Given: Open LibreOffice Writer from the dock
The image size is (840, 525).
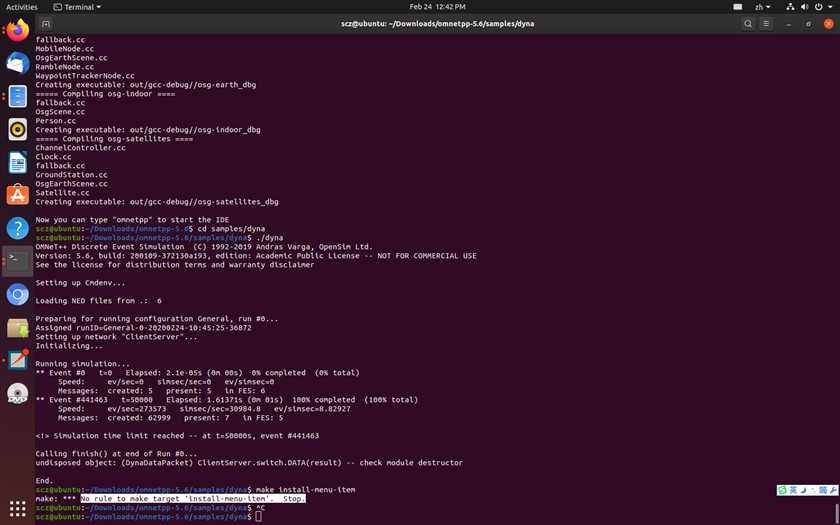Looking at the screenshot, I should point(18,162).
